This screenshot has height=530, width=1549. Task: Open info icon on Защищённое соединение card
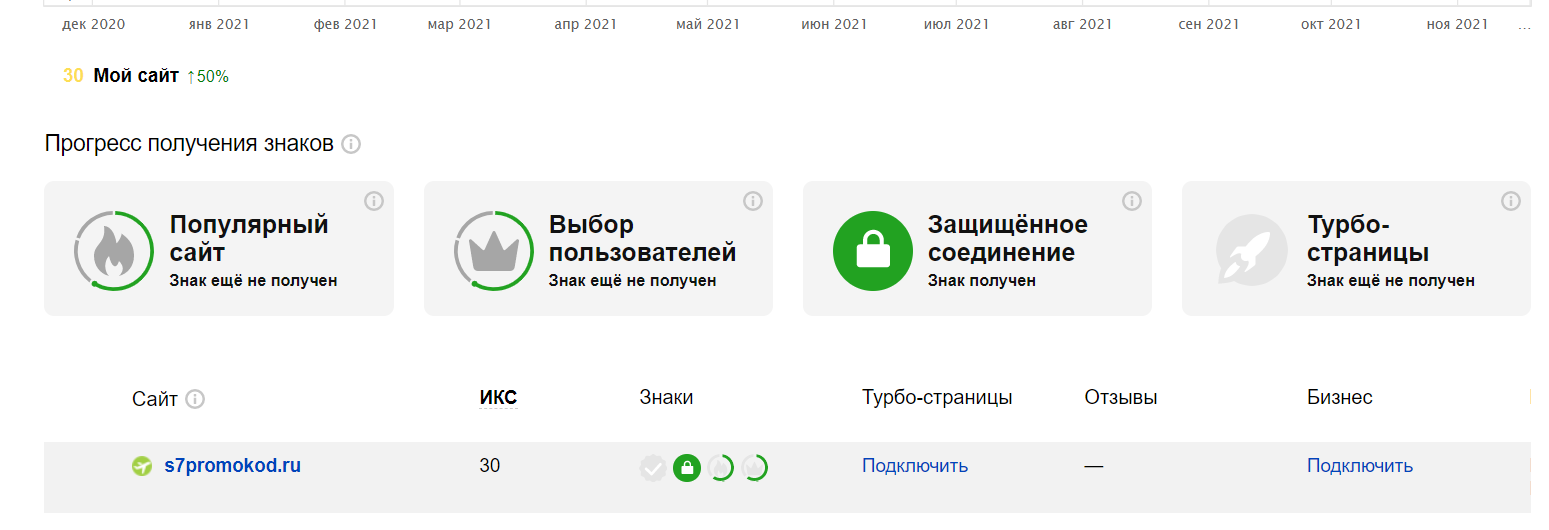pos(1132,201)
